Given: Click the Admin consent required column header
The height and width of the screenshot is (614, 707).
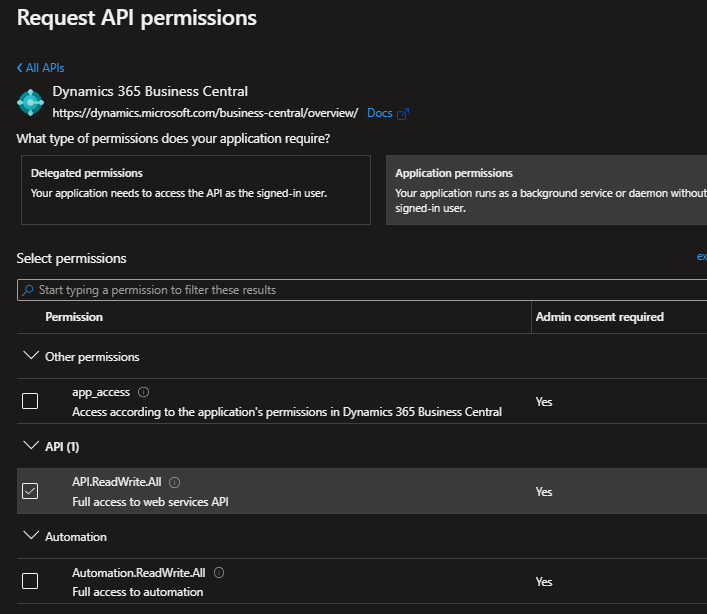Looking at the screenshot, I should click(600, 317).
